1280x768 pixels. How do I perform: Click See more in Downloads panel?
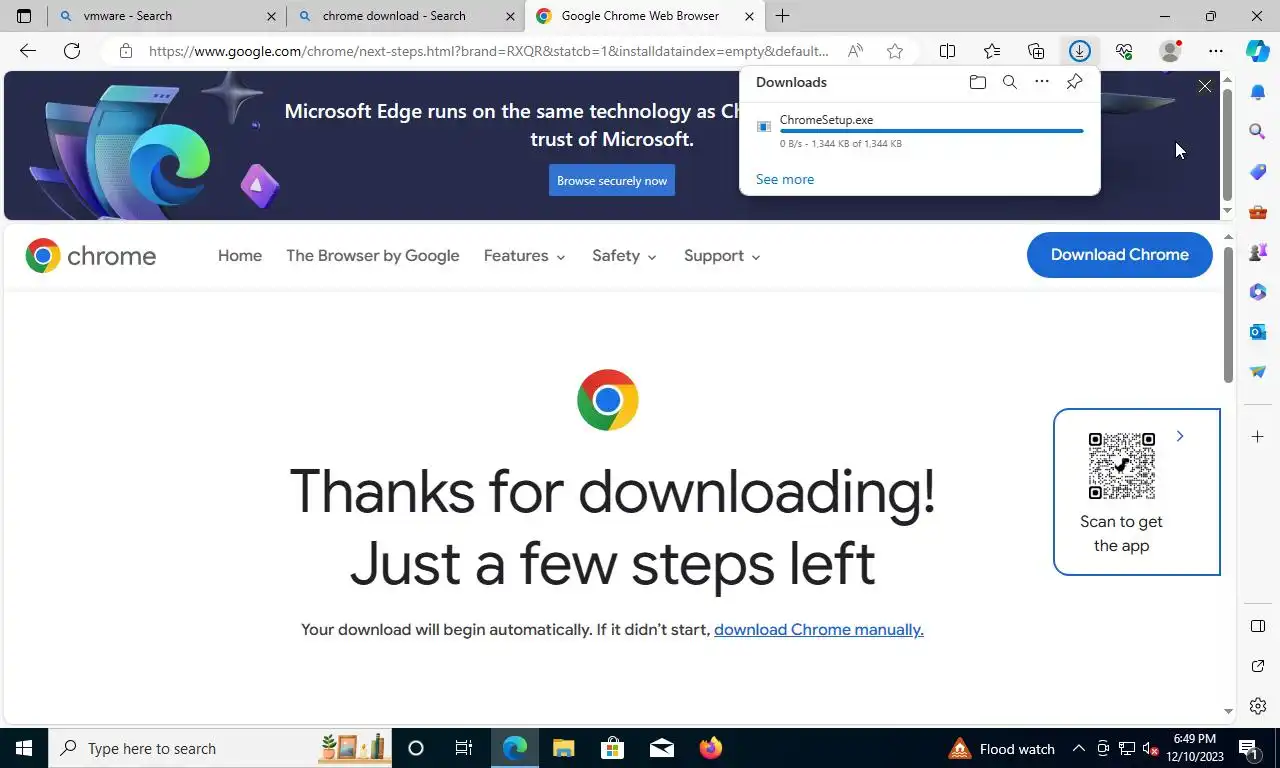tap(785, 179)
